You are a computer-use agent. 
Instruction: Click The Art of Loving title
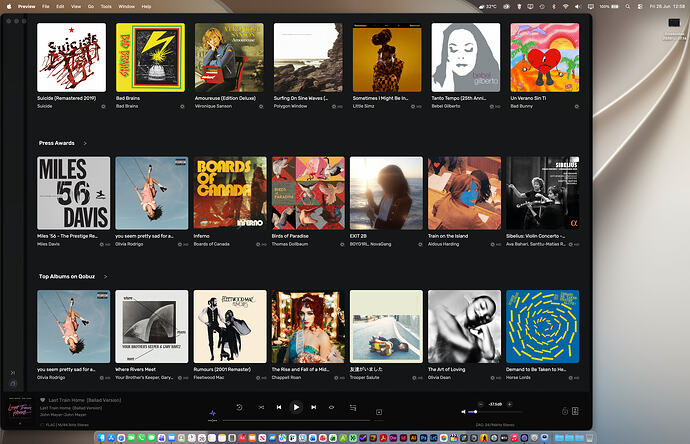(x=446, y=370)
